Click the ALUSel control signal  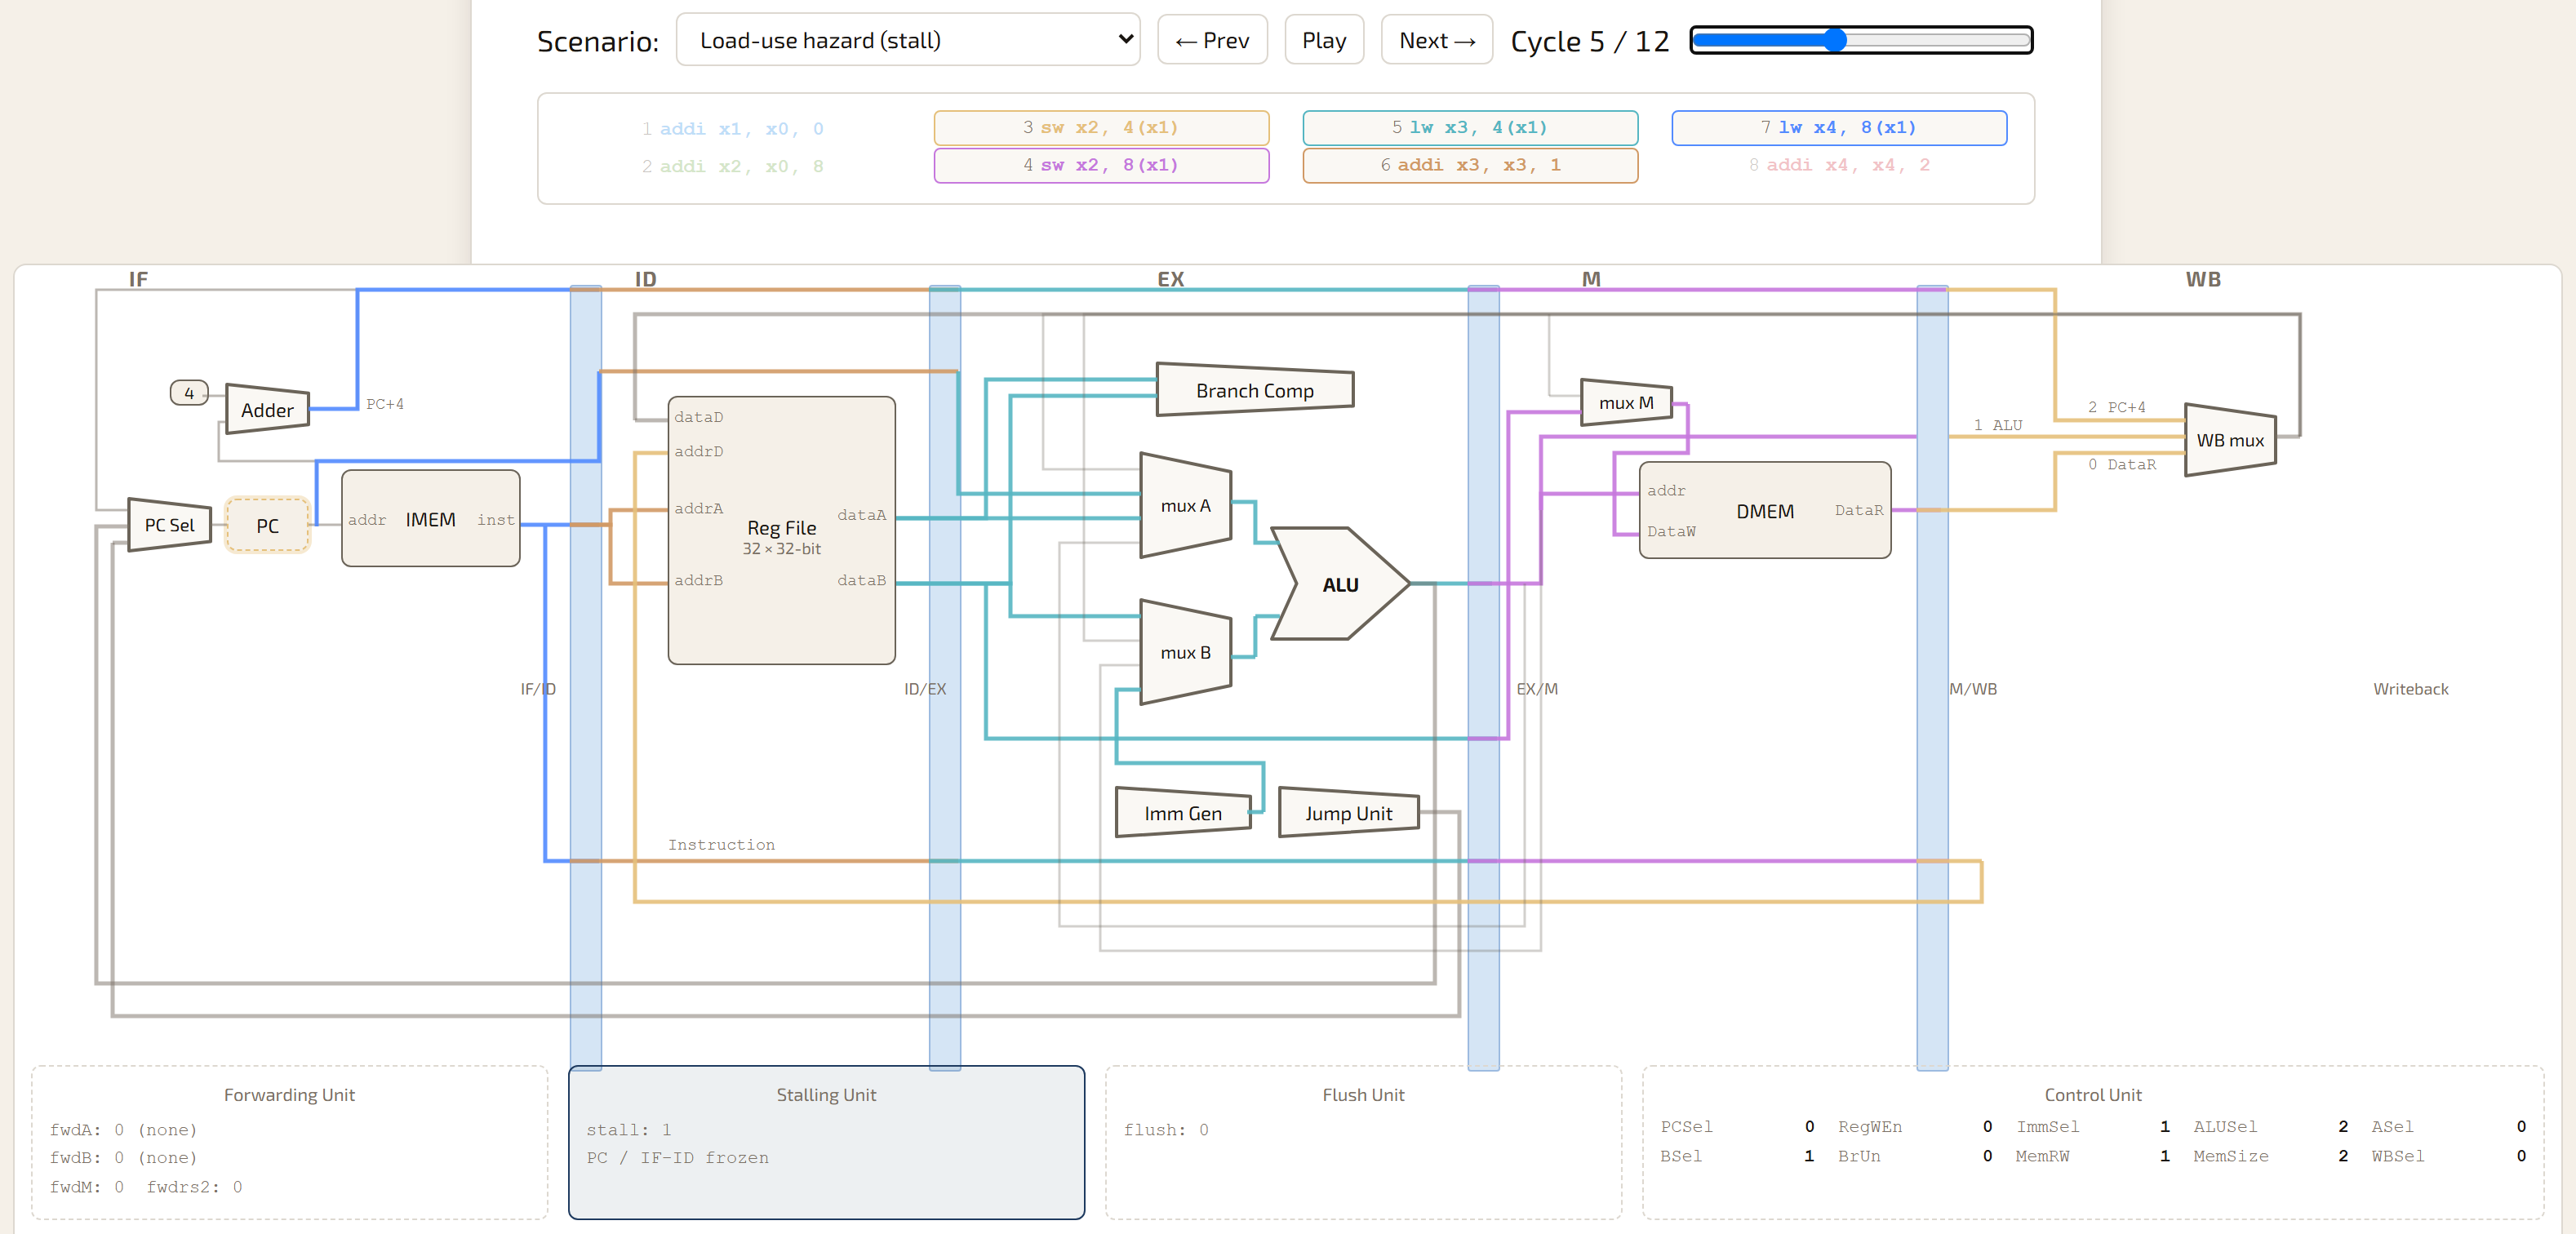click(x=2271, y=1126)
